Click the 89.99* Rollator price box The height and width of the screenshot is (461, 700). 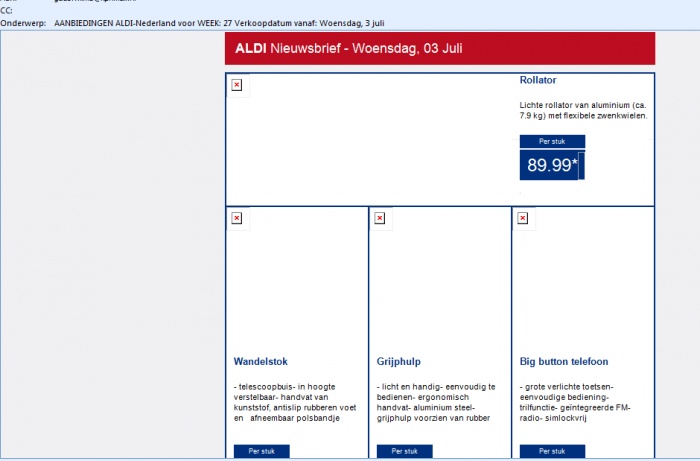[x=552, y=165]
